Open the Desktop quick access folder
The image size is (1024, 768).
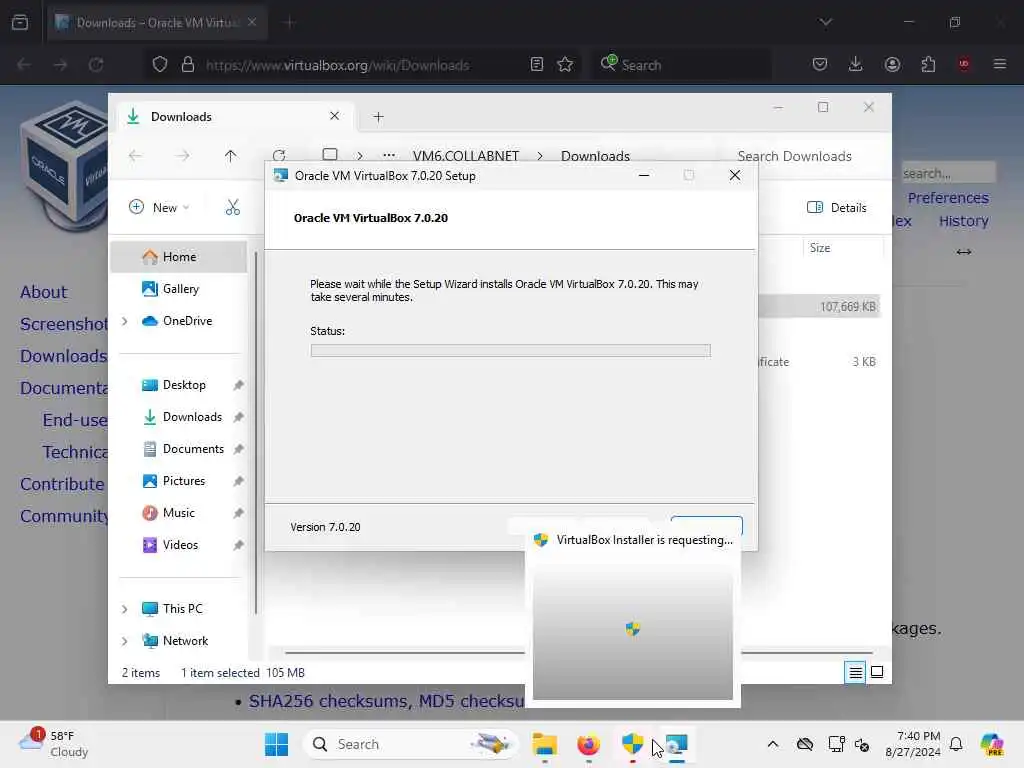(x=184, y=385)
